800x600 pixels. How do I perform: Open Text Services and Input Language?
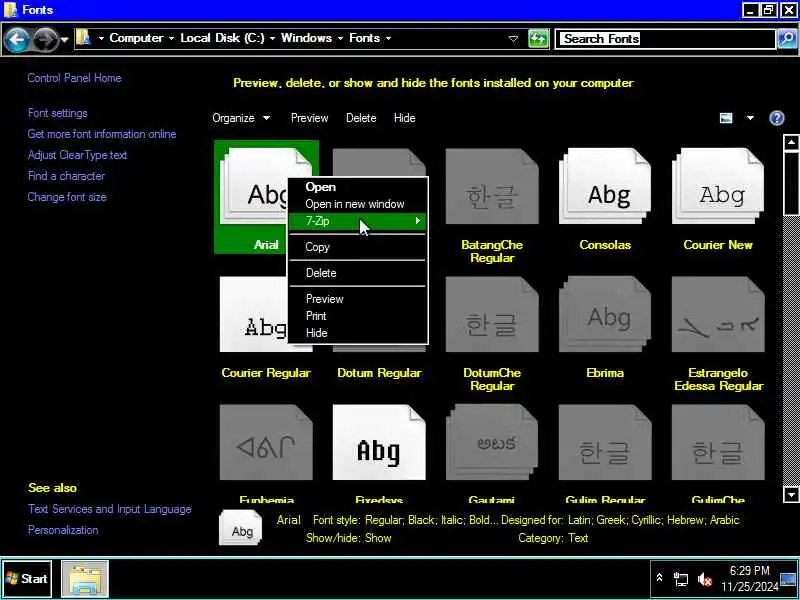110,509
